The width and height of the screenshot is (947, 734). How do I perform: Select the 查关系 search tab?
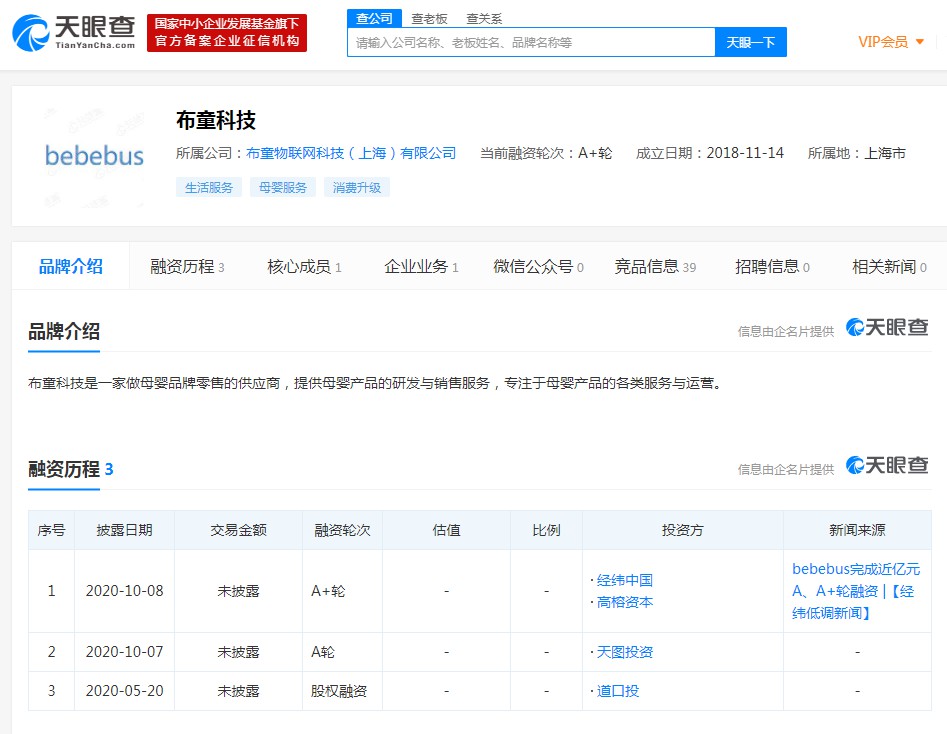(484, 19)
